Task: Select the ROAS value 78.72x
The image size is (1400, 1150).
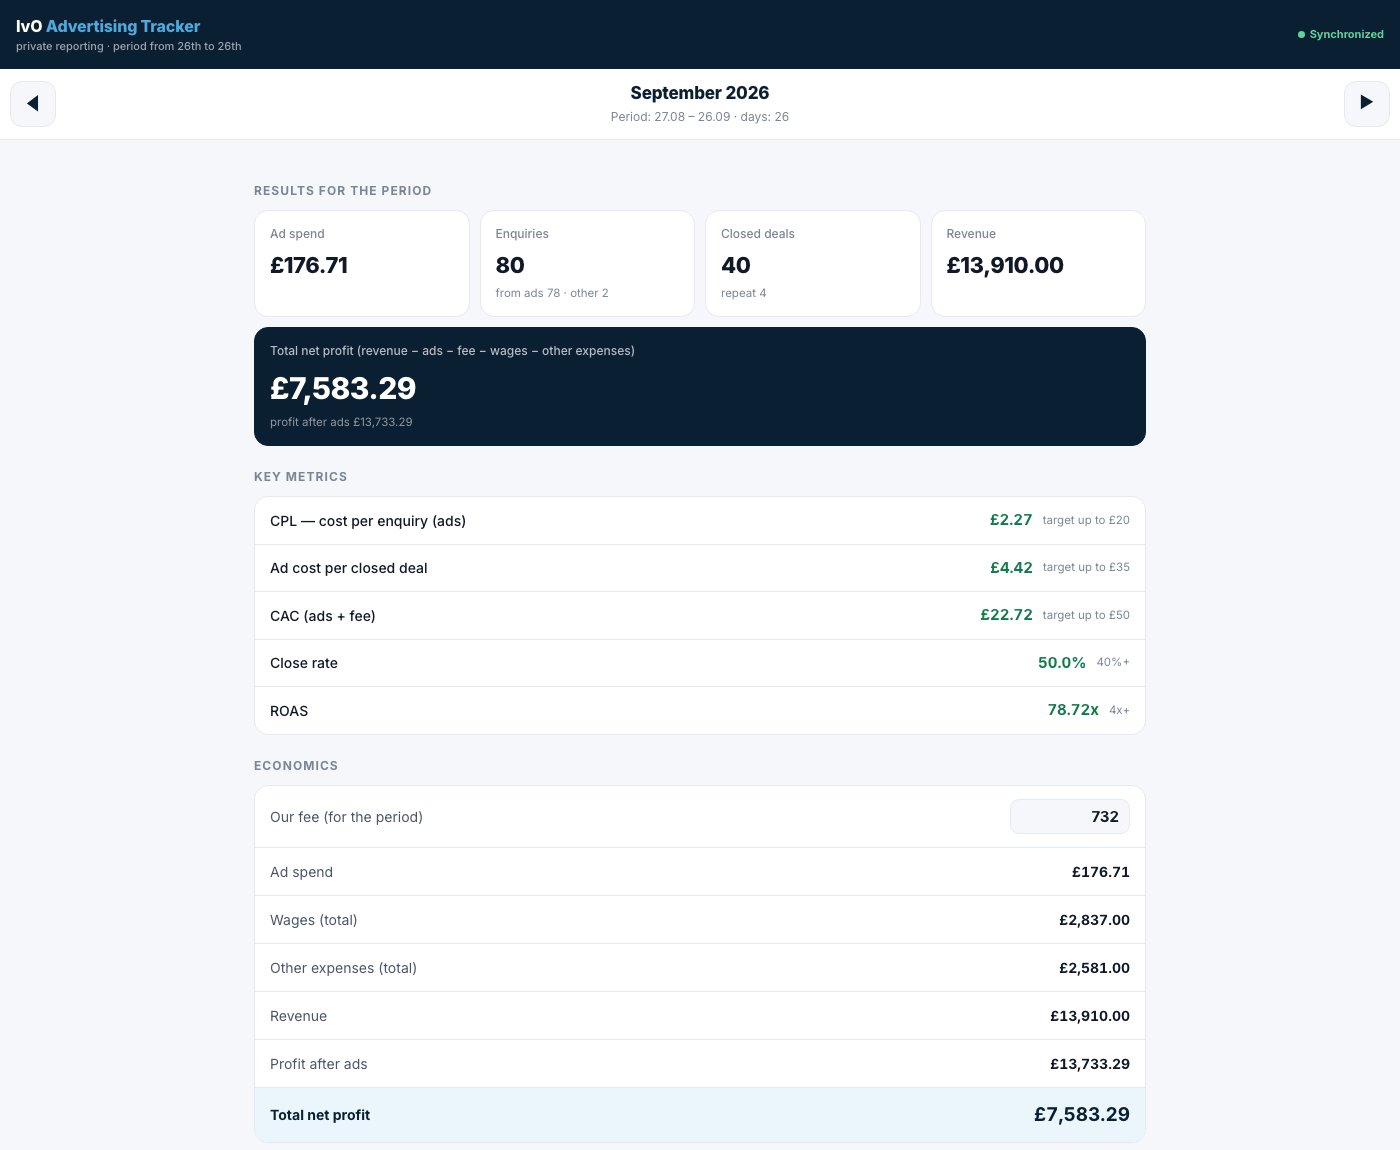Action: (x=1073, y=710)
